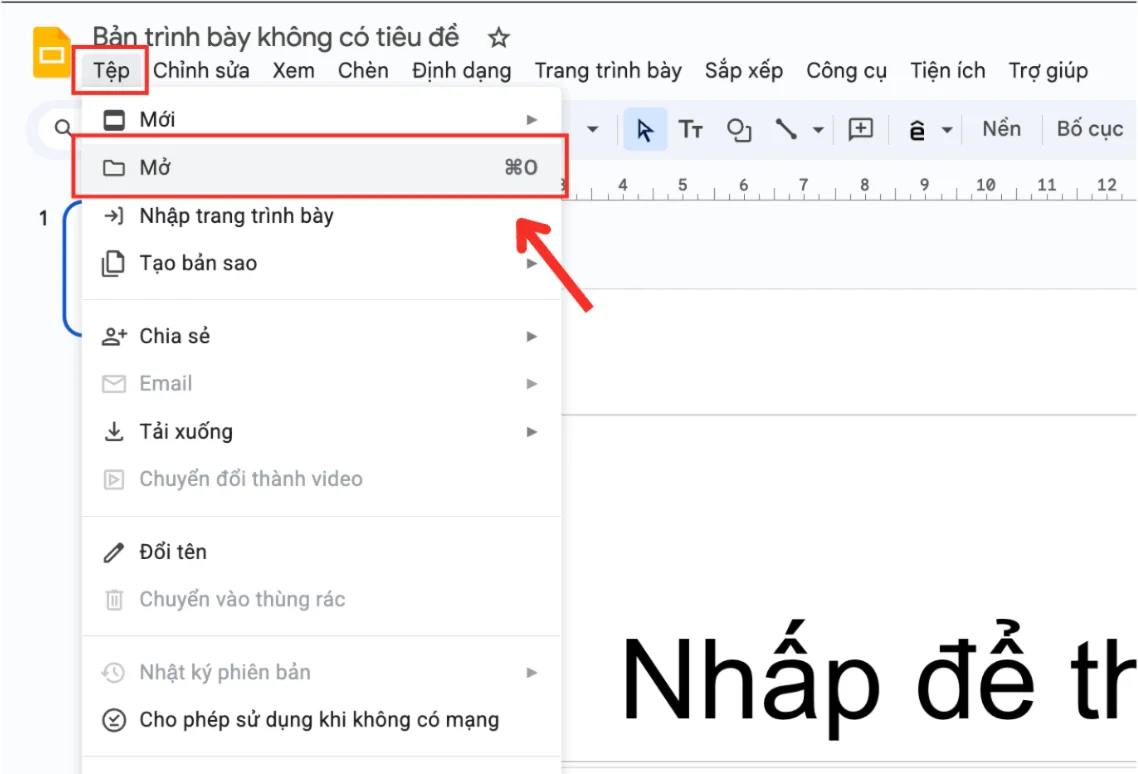
Task: Click the search magnifier icon
Action: [63, 129]
